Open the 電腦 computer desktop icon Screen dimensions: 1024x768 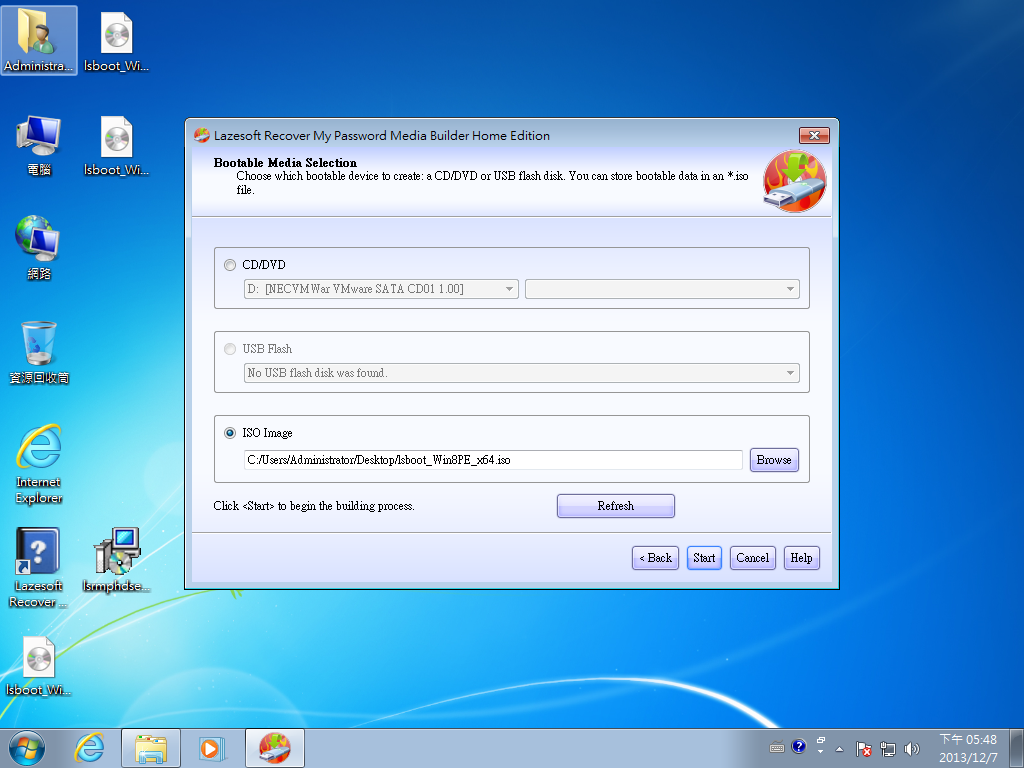[39, 144]
